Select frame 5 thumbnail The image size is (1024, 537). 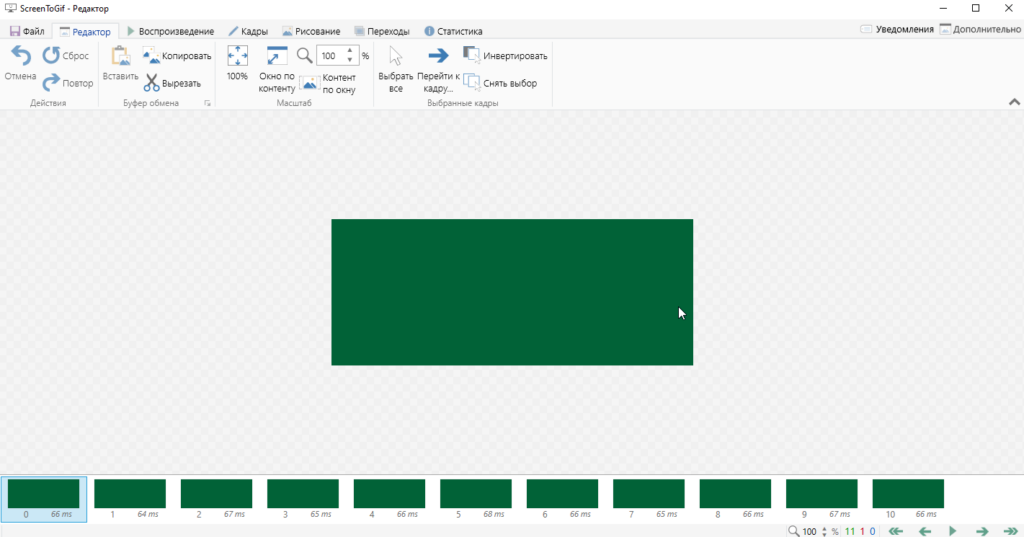coord(475,499)
